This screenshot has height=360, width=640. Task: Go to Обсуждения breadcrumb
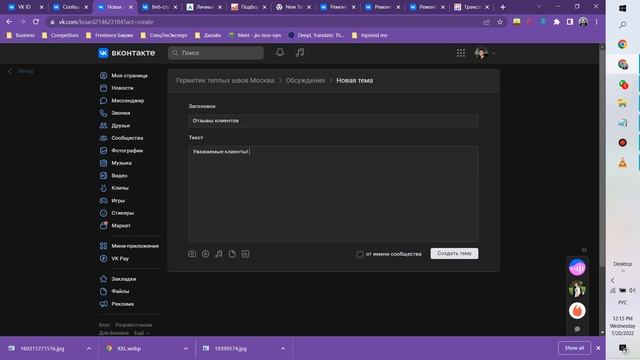305,80
